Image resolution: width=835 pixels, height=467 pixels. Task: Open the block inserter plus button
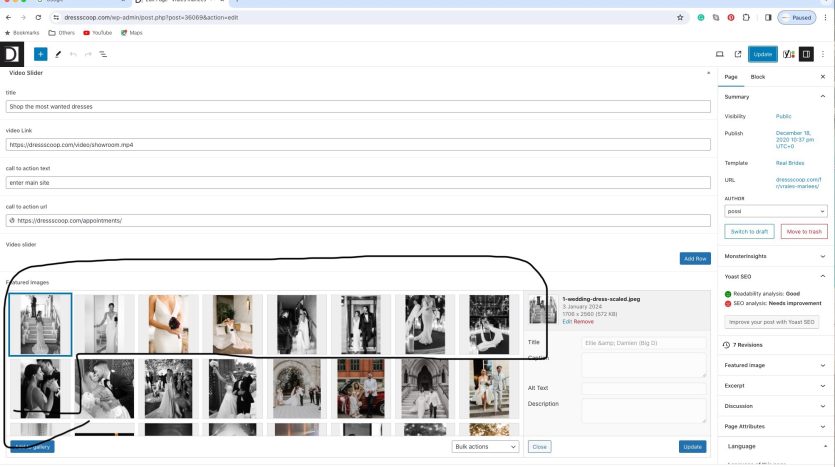[x=40, y=54]
